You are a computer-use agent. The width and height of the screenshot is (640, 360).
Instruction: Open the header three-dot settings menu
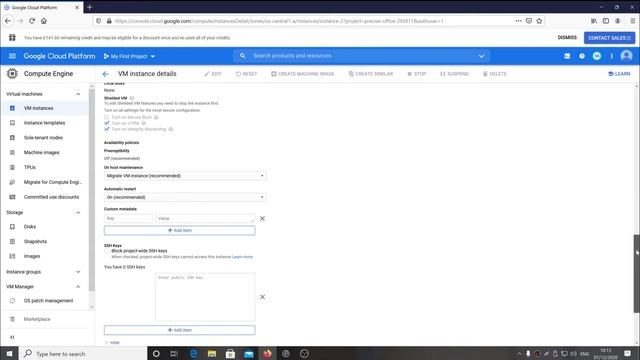[x=611, y=56]
